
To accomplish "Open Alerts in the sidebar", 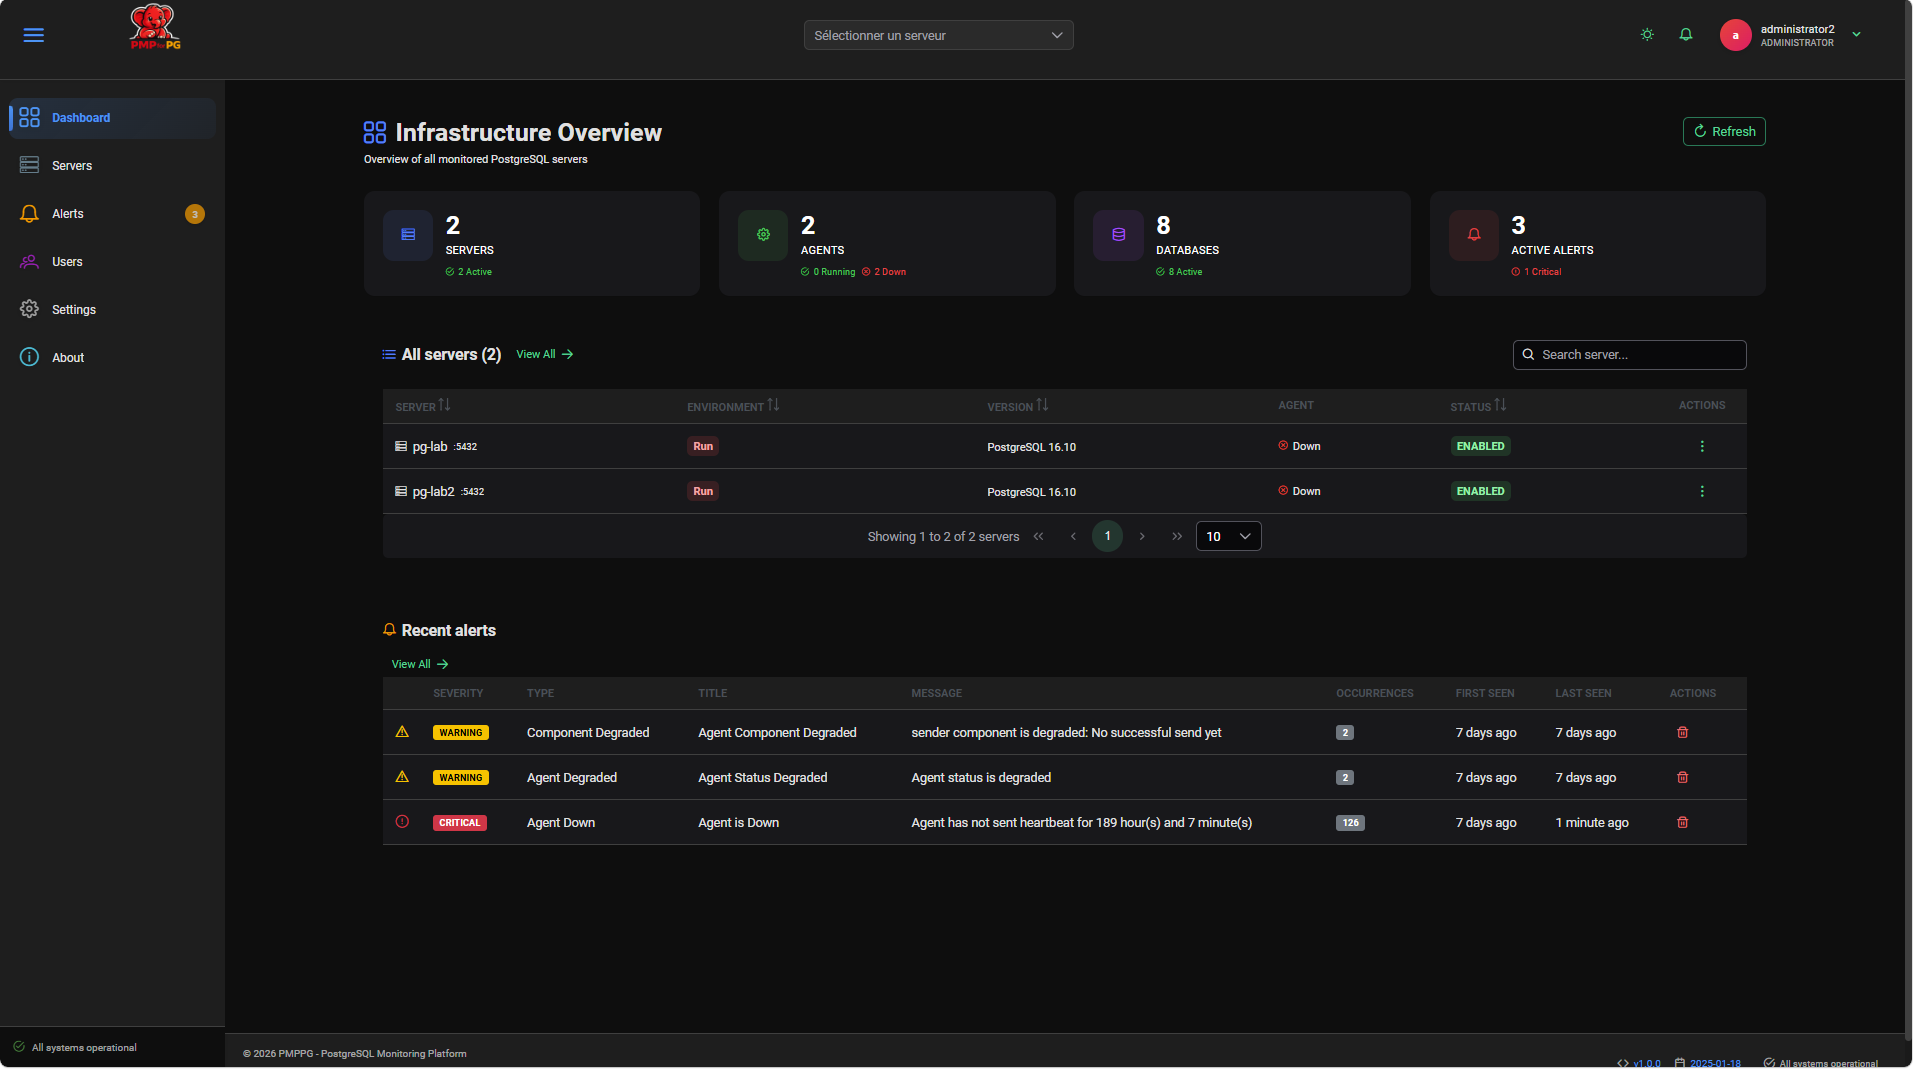I will click(x=112, y=214).
